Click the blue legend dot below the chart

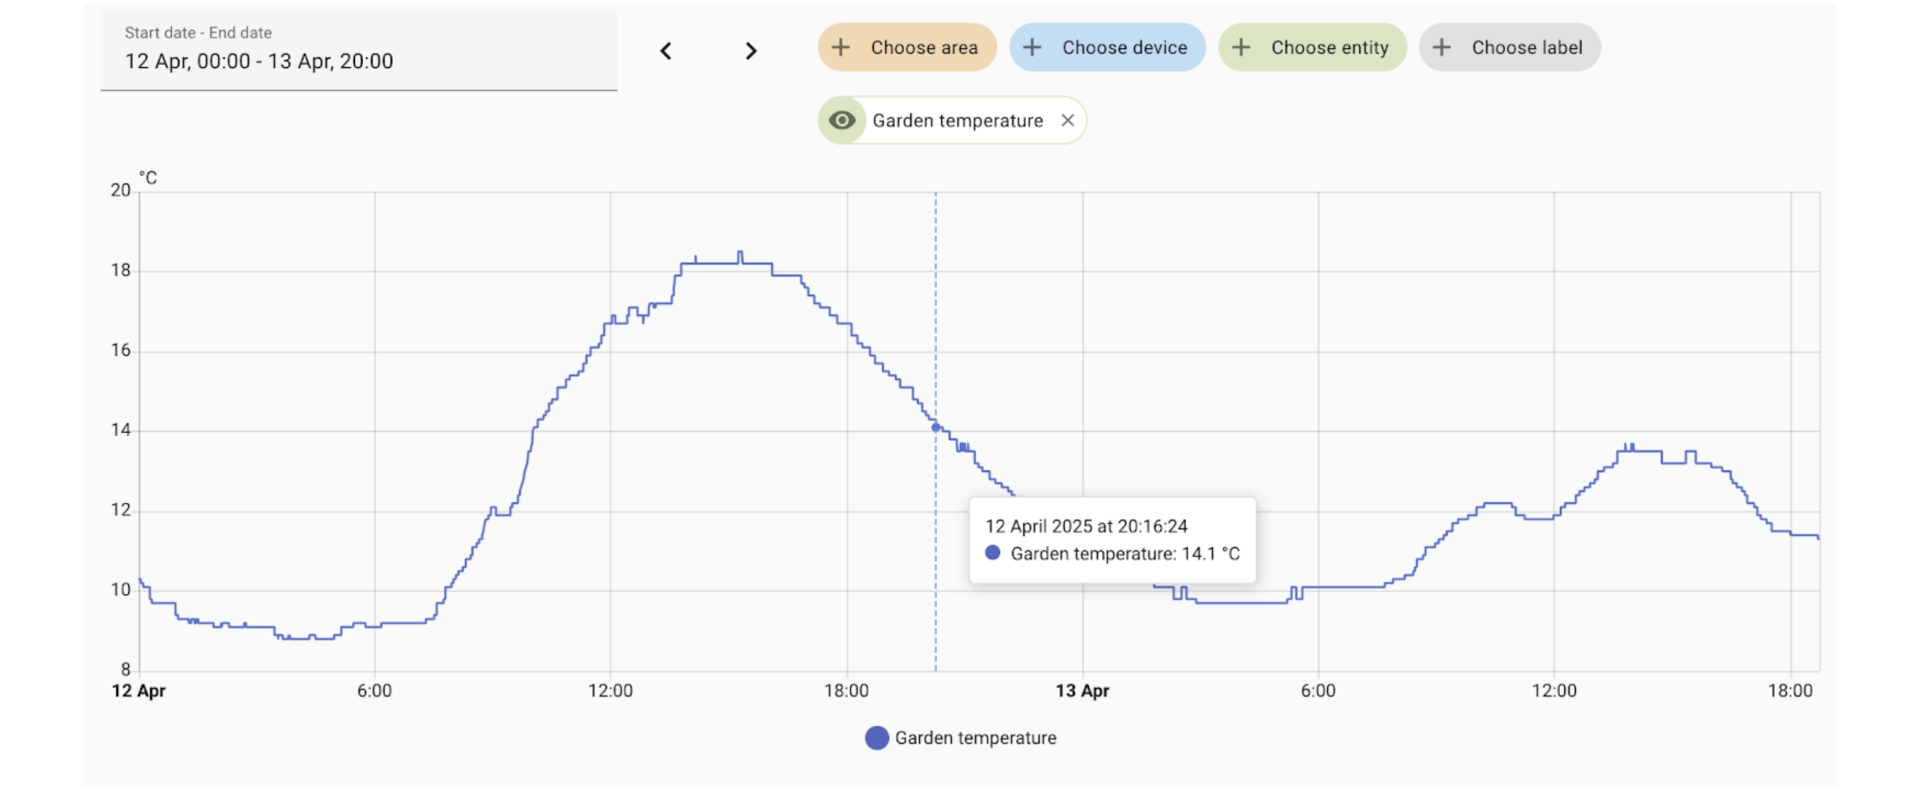[877, 738]
